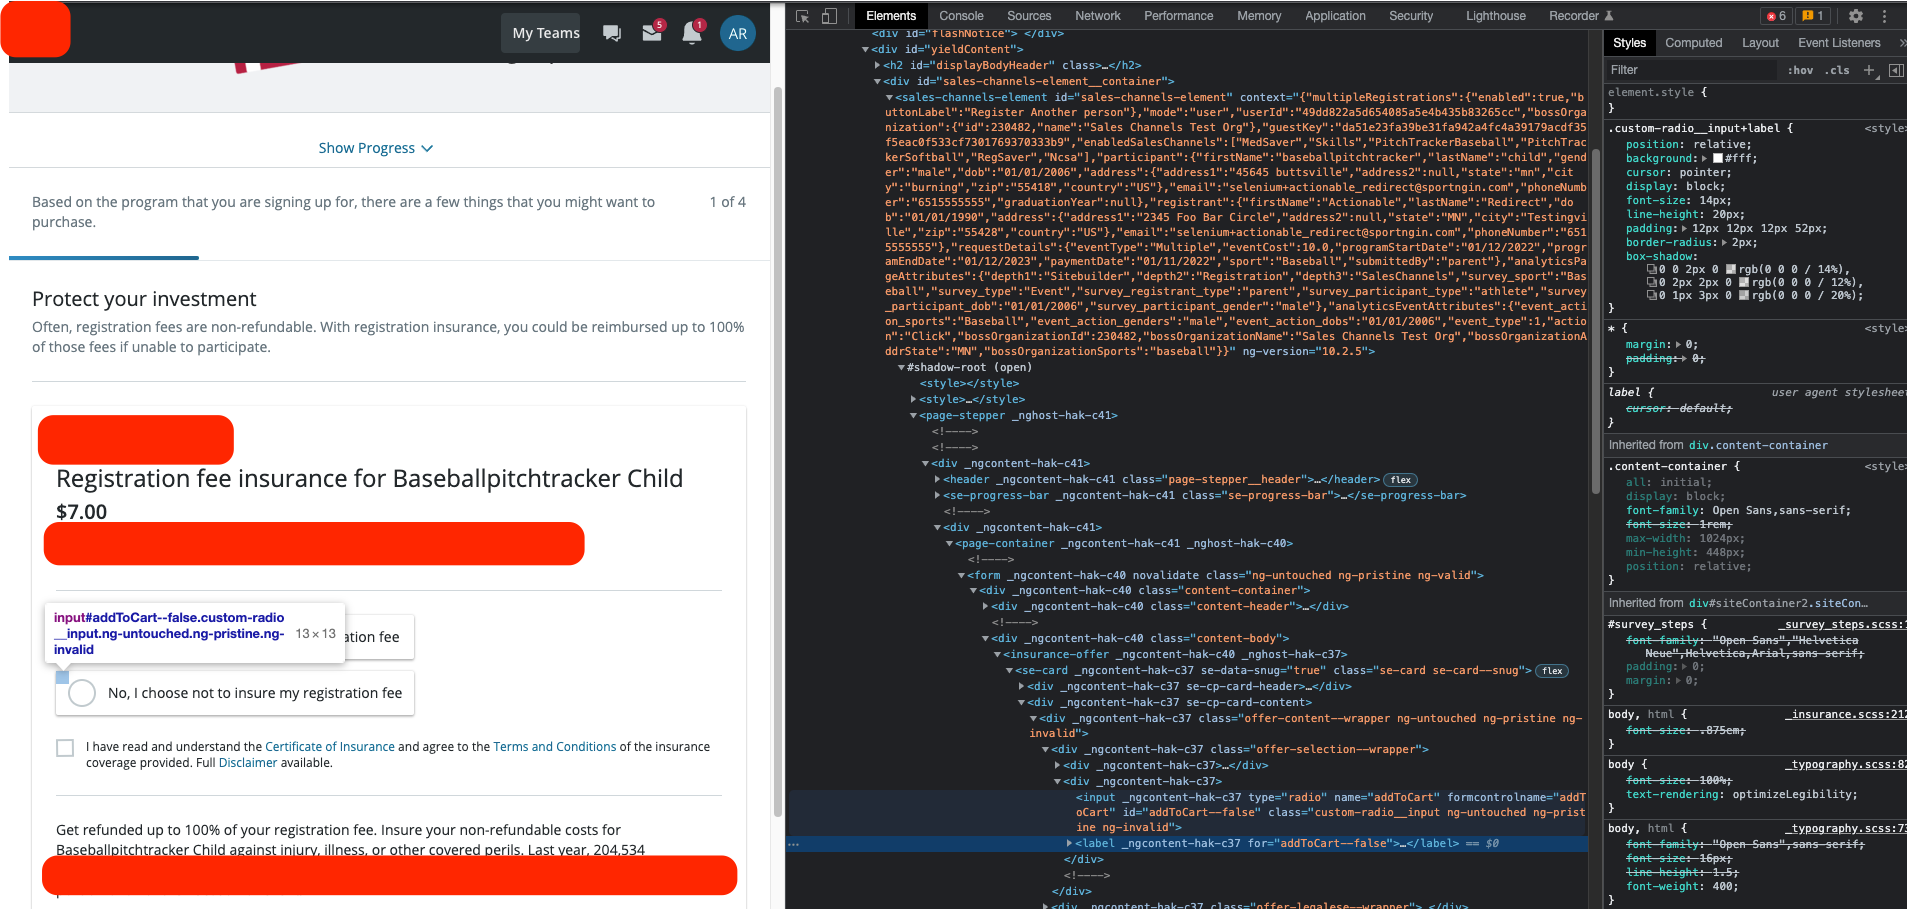Click second box-shadow rgb color swatch

pyautogui.click(x=1744, y=283)
